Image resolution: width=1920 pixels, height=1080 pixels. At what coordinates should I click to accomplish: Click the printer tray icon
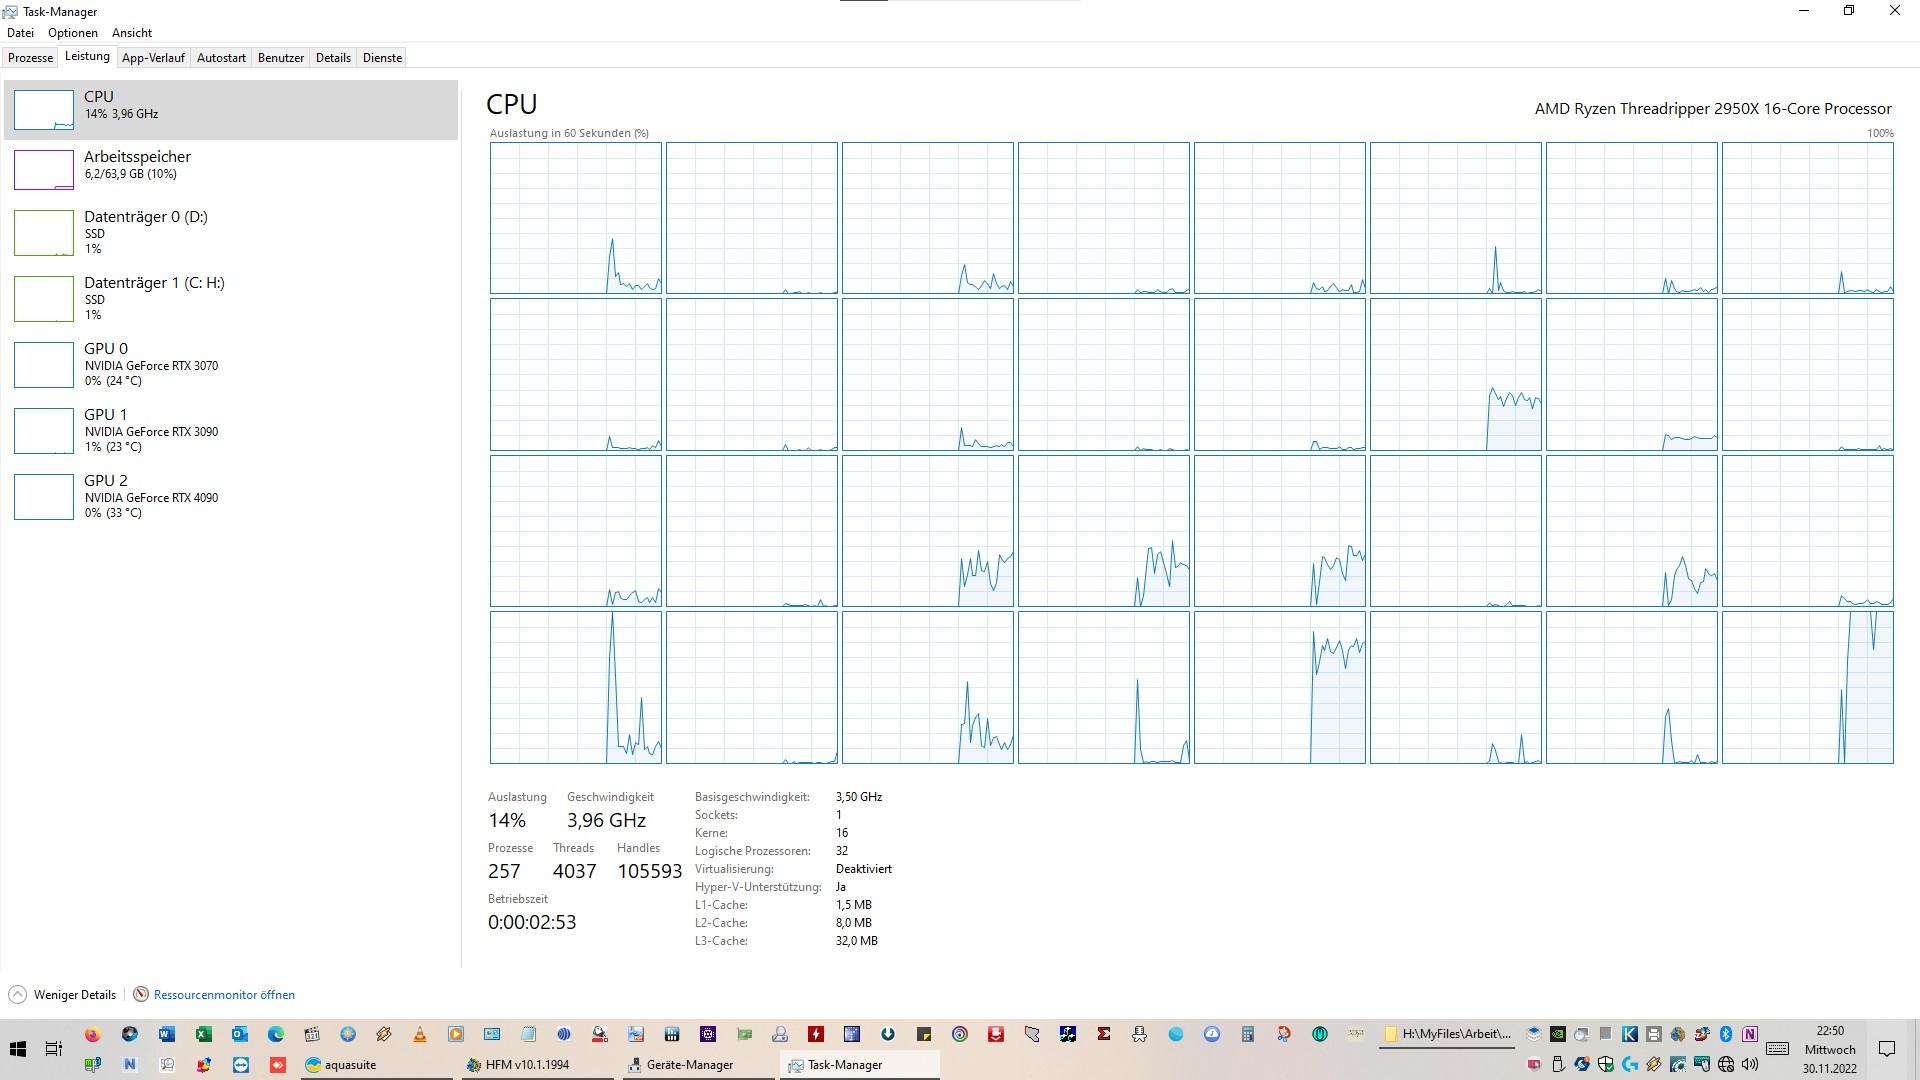pyautogui.click(x=1654, y=1034)
